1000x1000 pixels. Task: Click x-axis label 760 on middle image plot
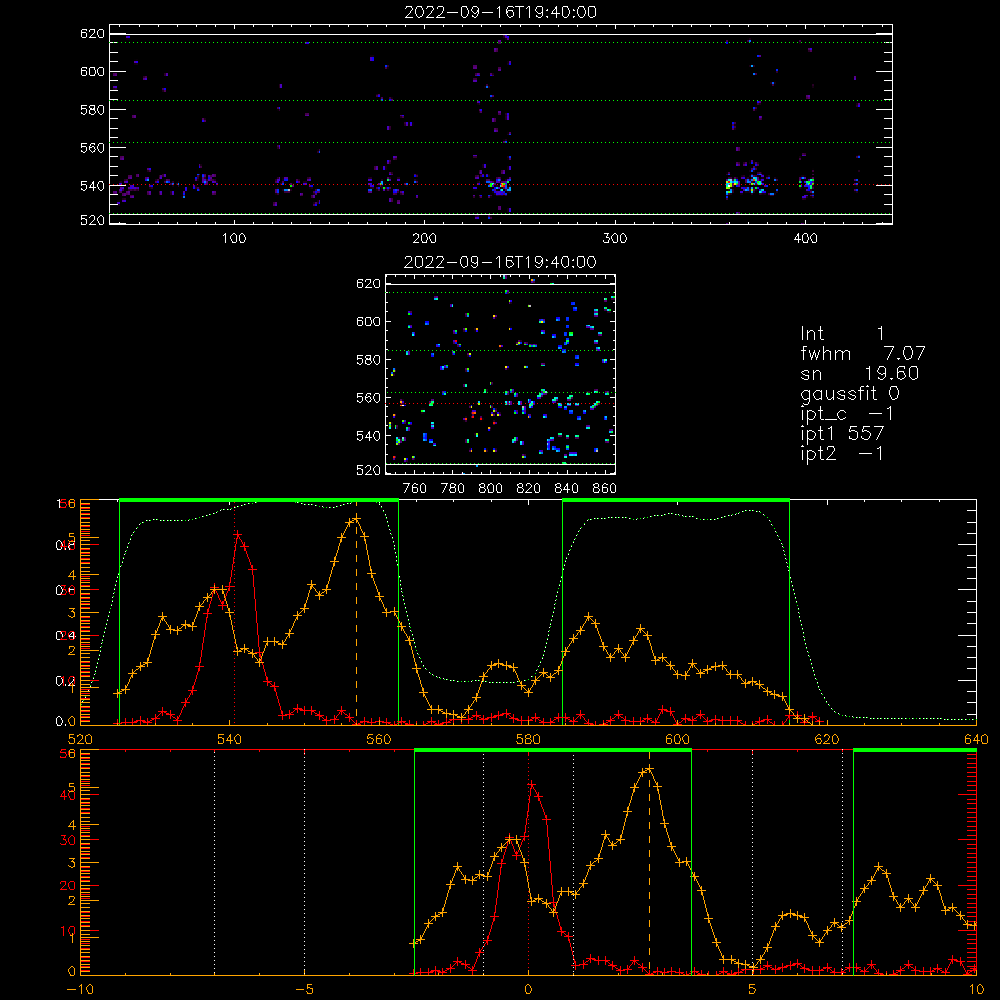click(415, 489)
